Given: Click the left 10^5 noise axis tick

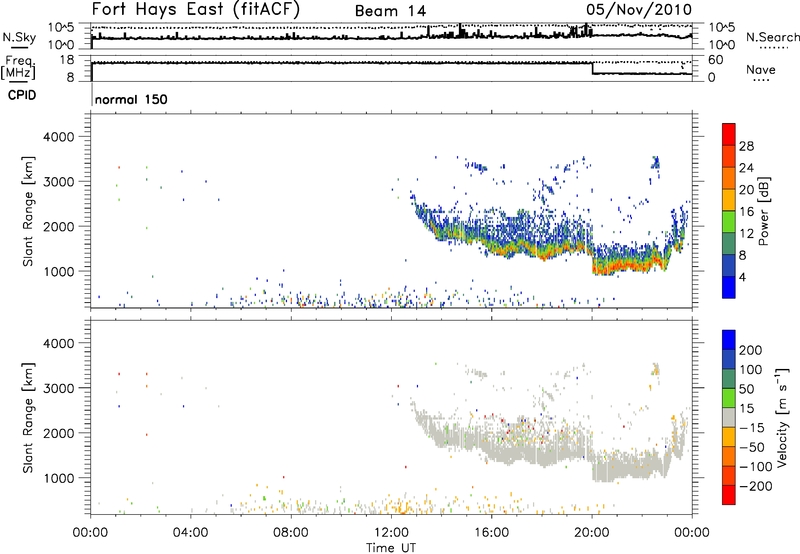Looking at the screenshot, I should 61,27.
